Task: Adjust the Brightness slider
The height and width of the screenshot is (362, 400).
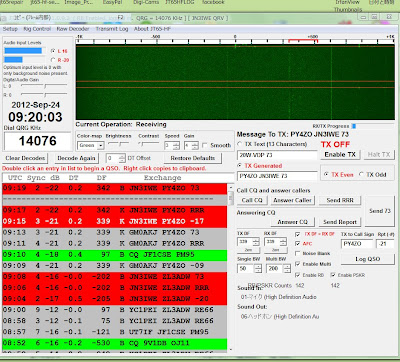Action: pos(119,144)
